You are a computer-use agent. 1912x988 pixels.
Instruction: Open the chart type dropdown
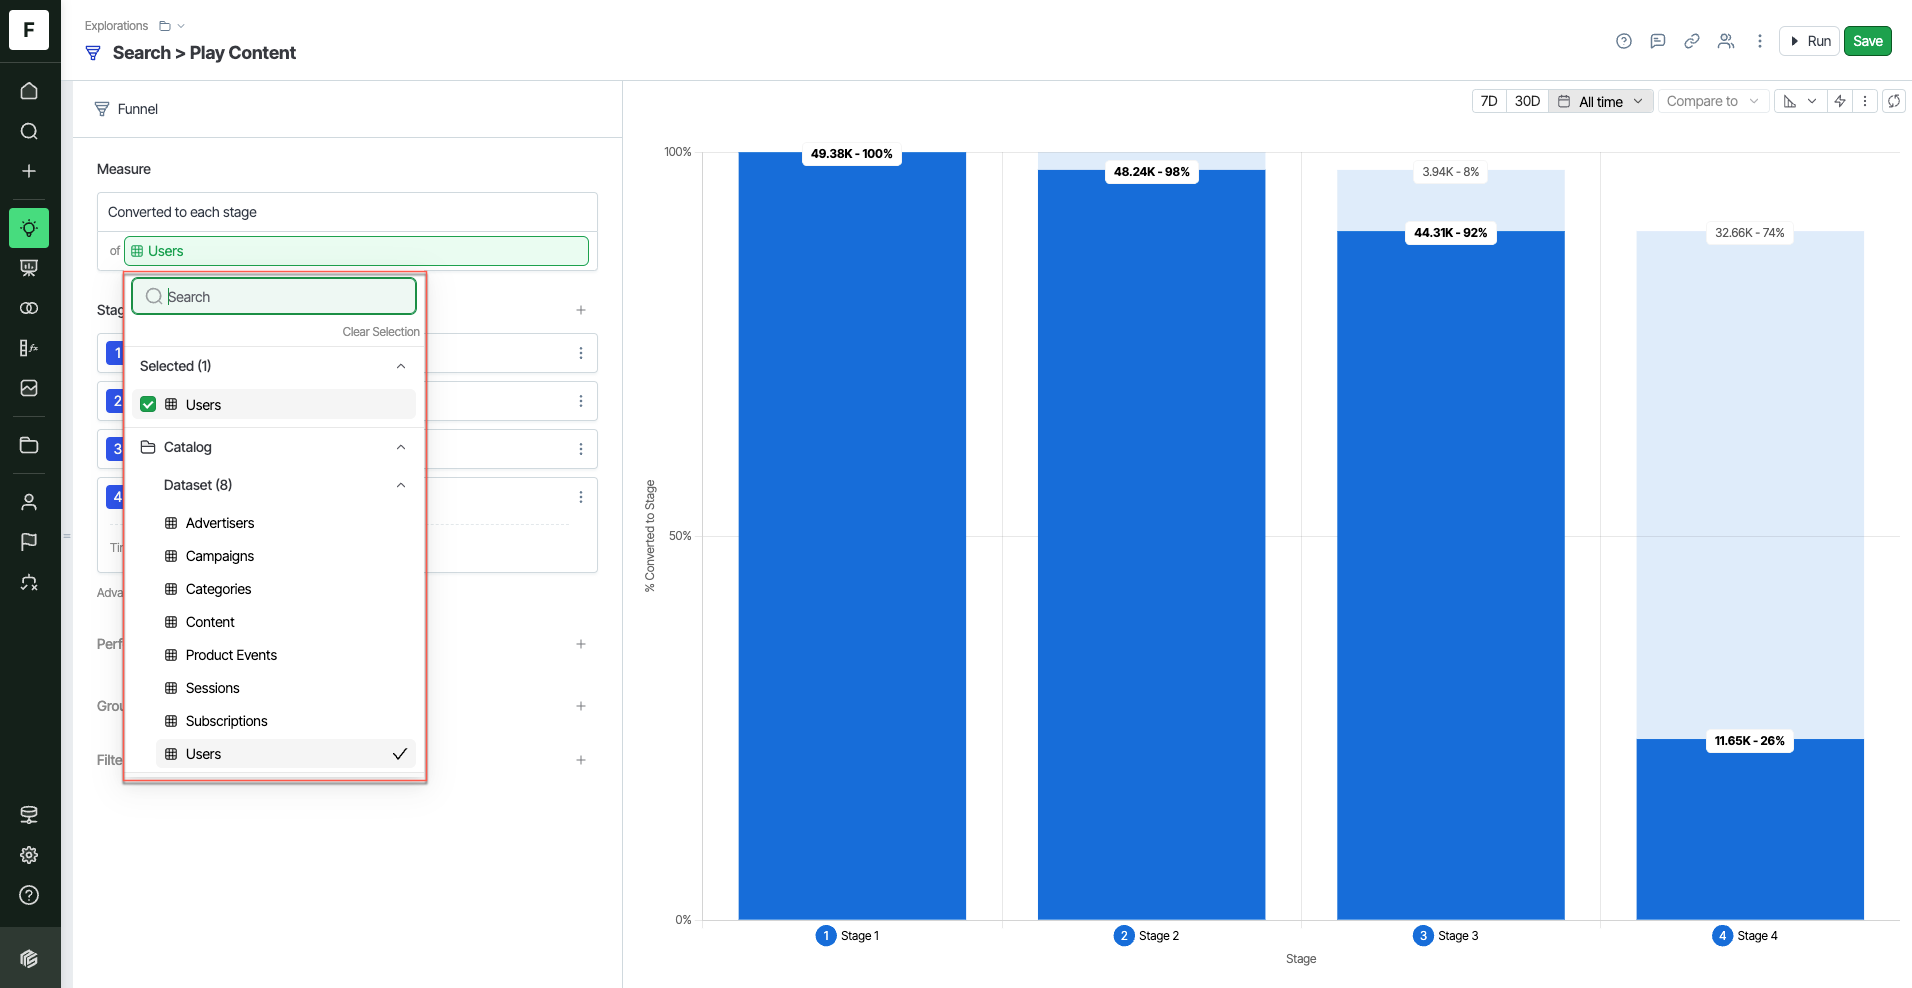pyautogui.click(x=1801, y=101)
